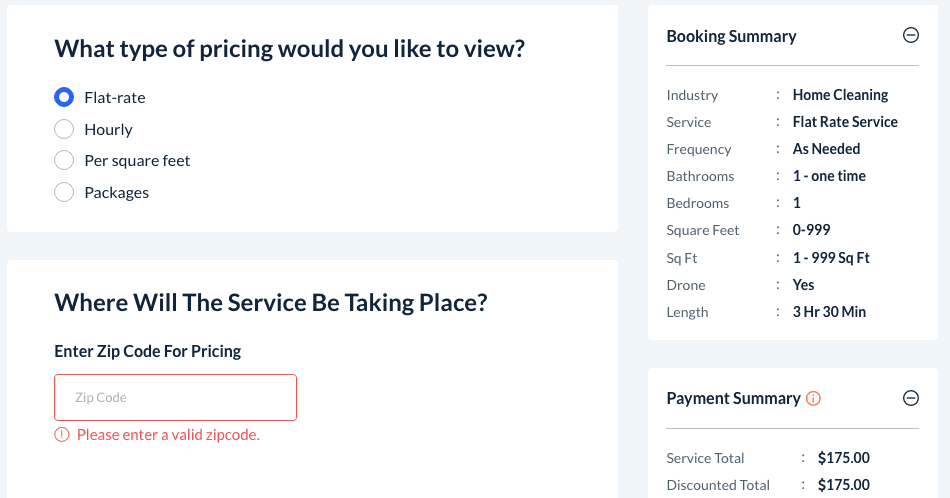
Task: Click the Discounted Total amount
Action: [843, 485]
